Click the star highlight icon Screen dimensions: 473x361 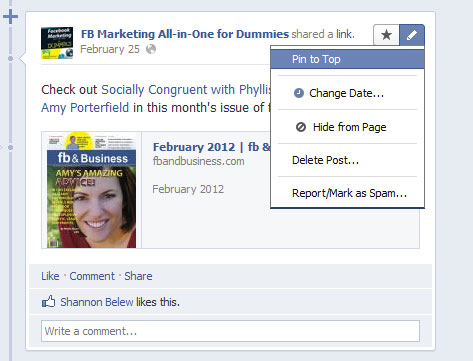(386, 35)
